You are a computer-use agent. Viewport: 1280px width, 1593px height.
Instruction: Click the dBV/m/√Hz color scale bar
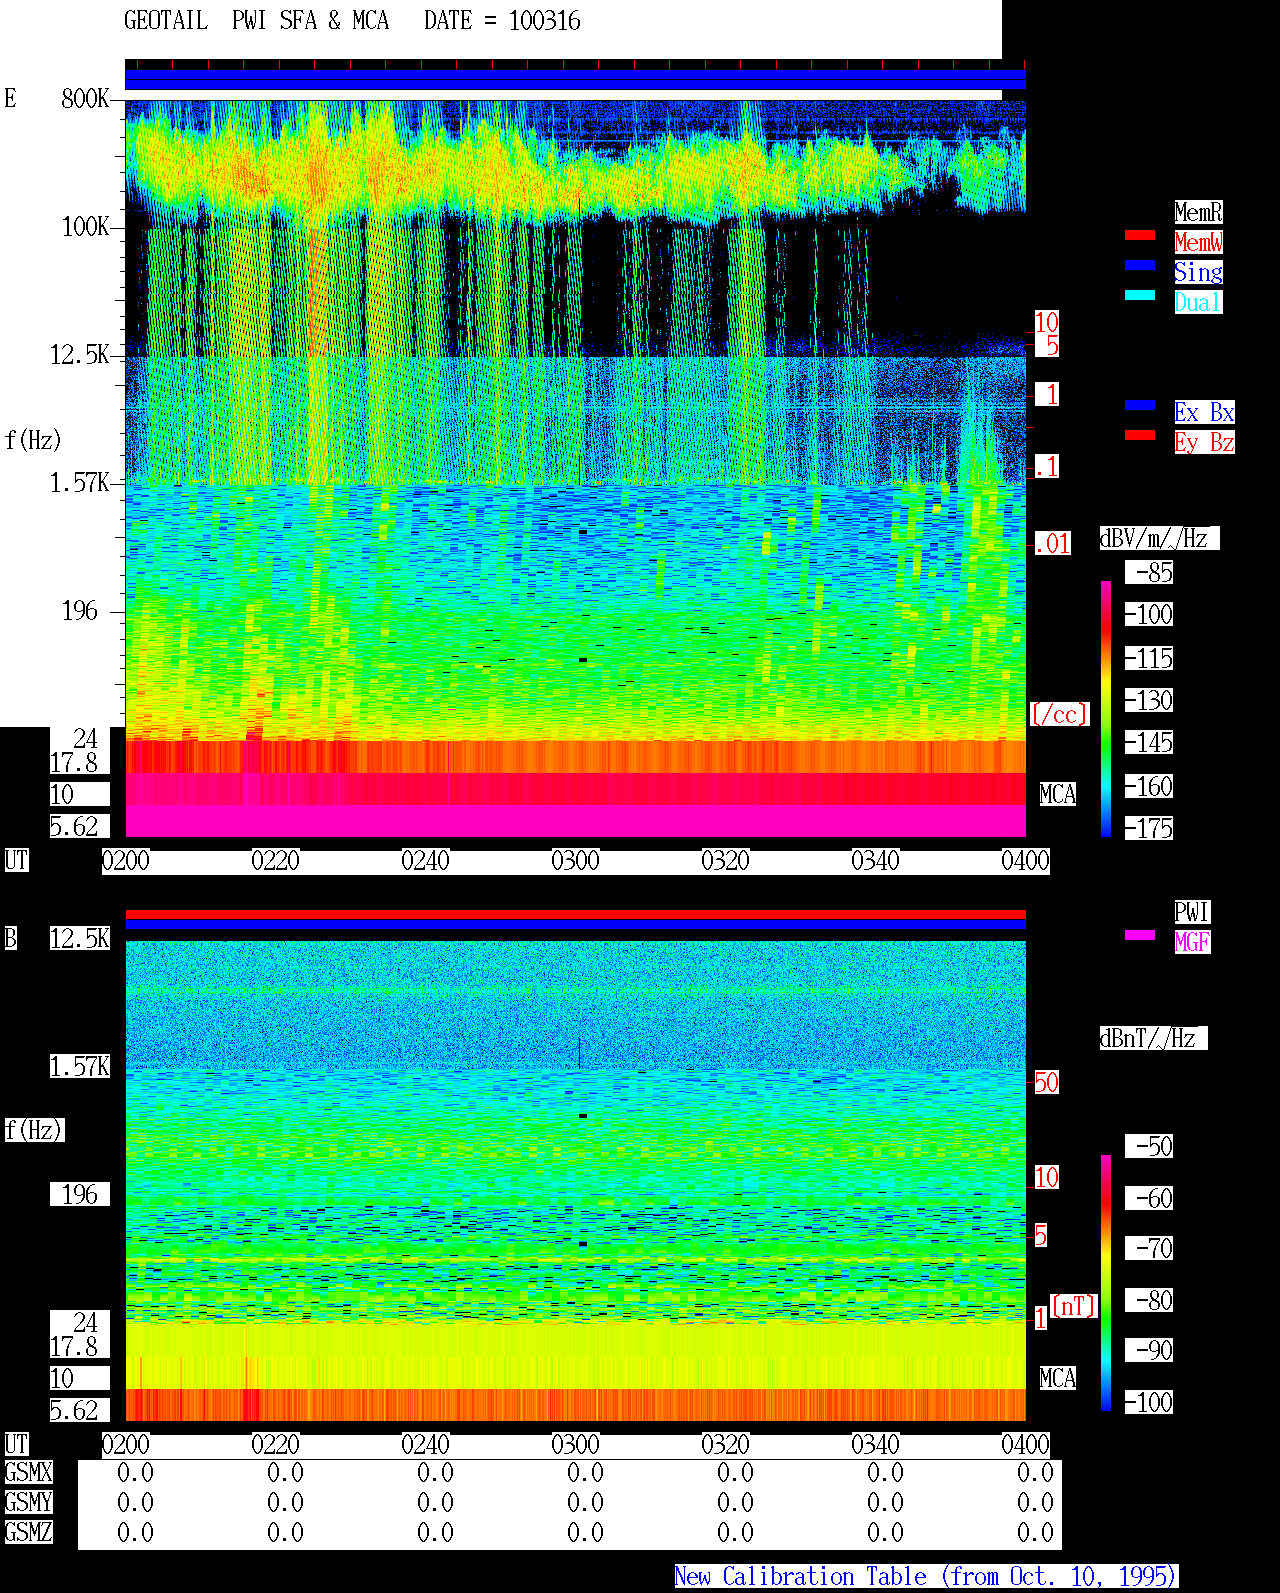point(1106,708)
